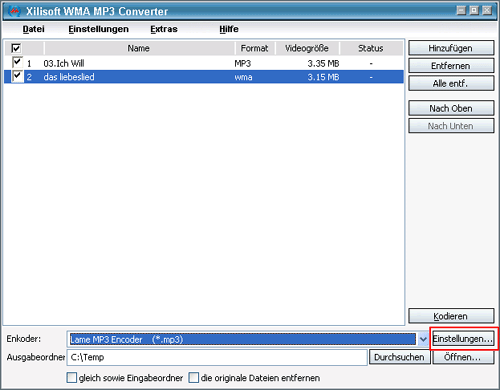
Task: Maximize the Xilisoft window
Action: click(474, 11)
